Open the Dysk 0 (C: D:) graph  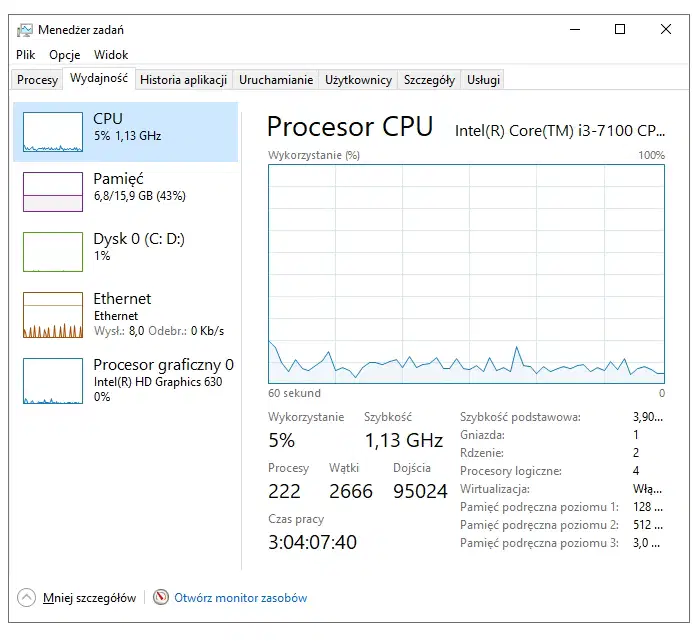(53, 252)
